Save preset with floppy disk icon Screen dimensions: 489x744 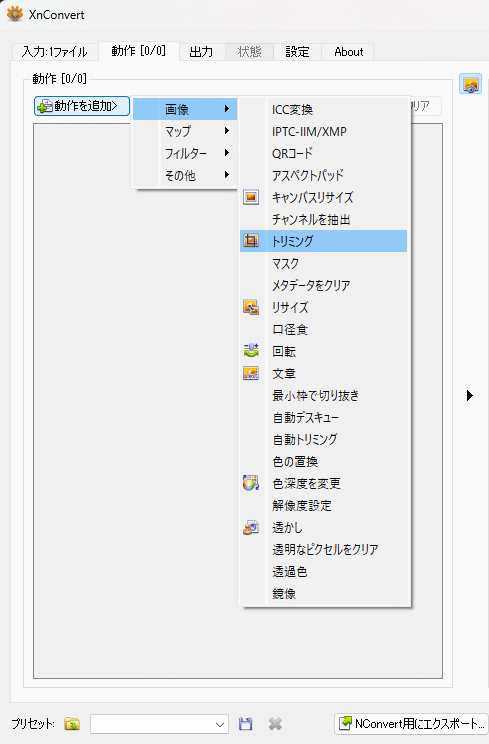click(x=245, y=724)
